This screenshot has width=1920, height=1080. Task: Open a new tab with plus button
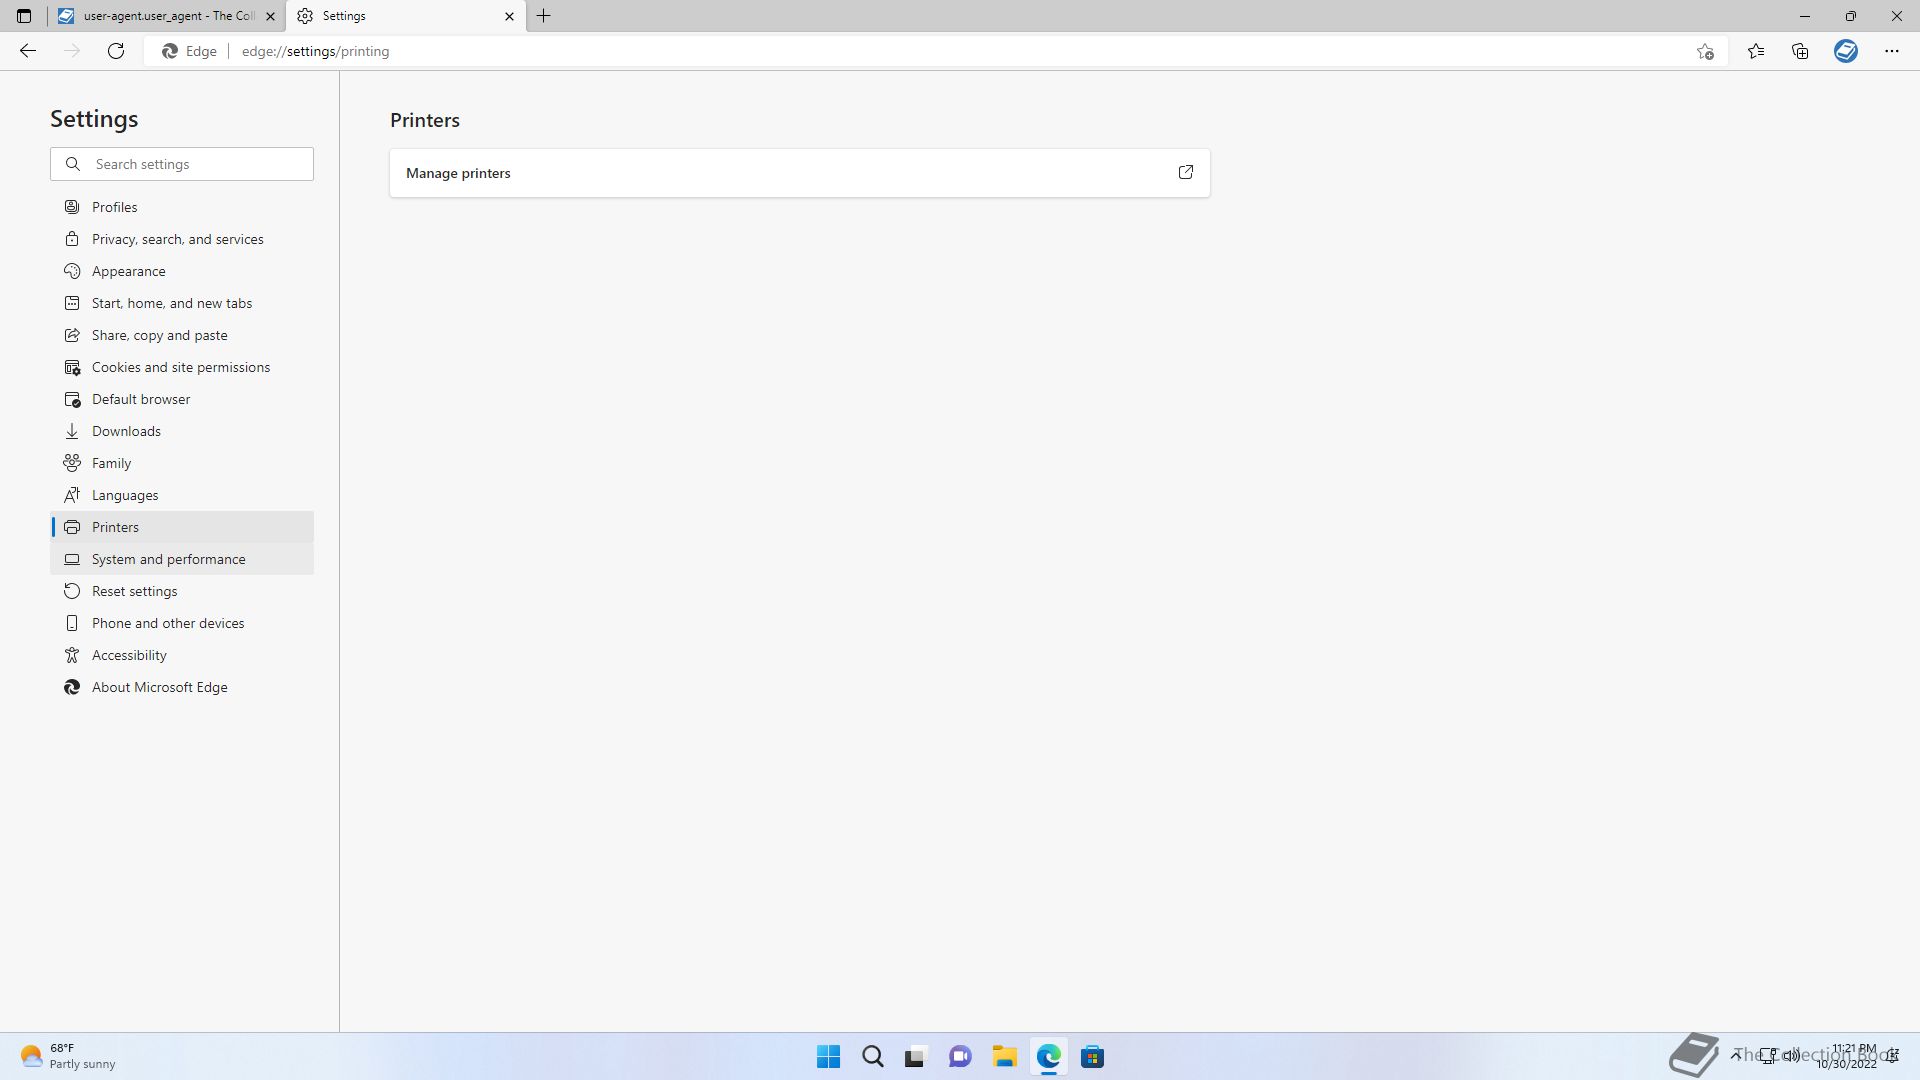(x=544, y=16)
